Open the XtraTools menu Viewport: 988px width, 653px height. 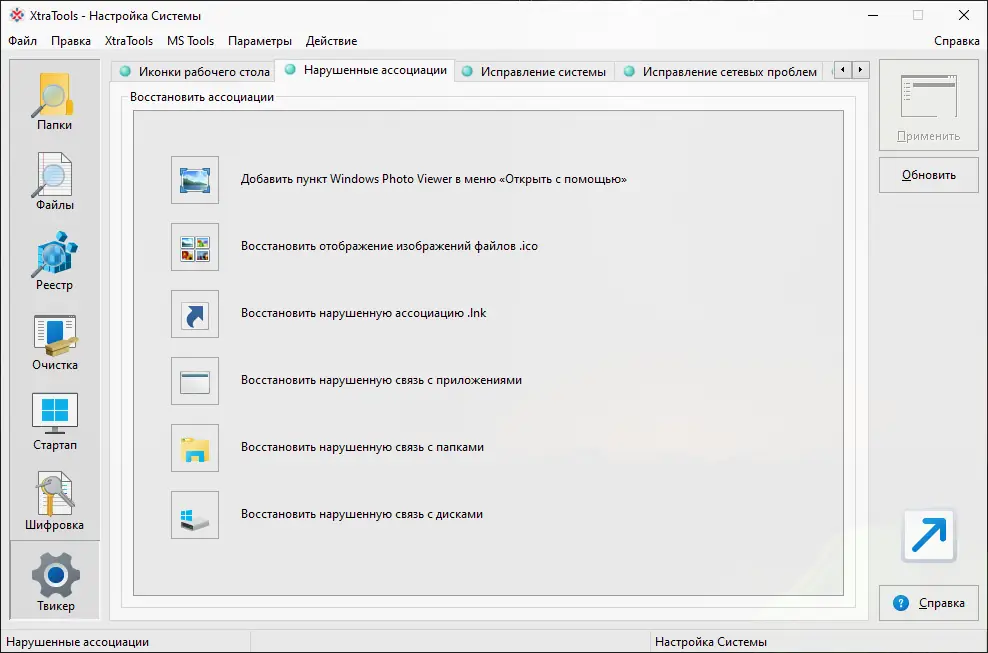click(x=129, y=41)
